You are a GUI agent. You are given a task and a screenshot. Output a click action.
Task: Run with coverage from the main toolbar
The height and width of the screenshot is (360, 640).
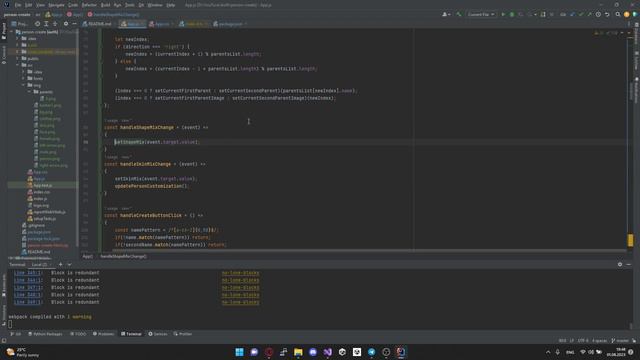[521, 14]
